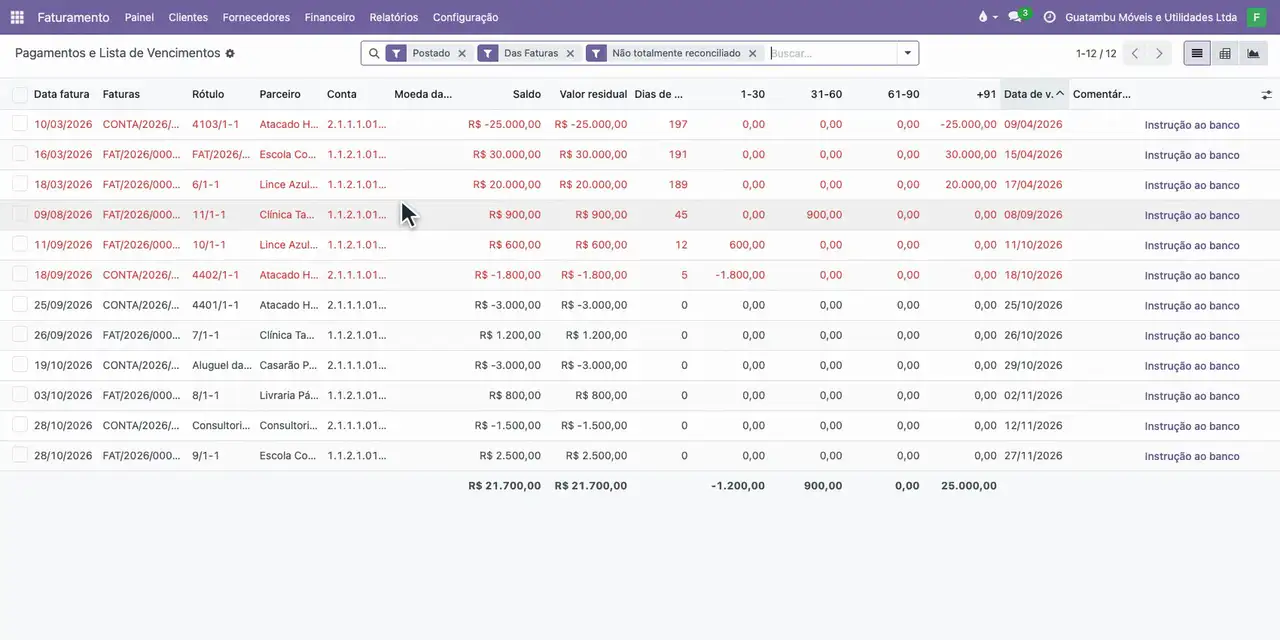The width and height of the screenshot is (1280, 640).
Task: Toggle the select-all header checkbox
Action: (20, 94)
